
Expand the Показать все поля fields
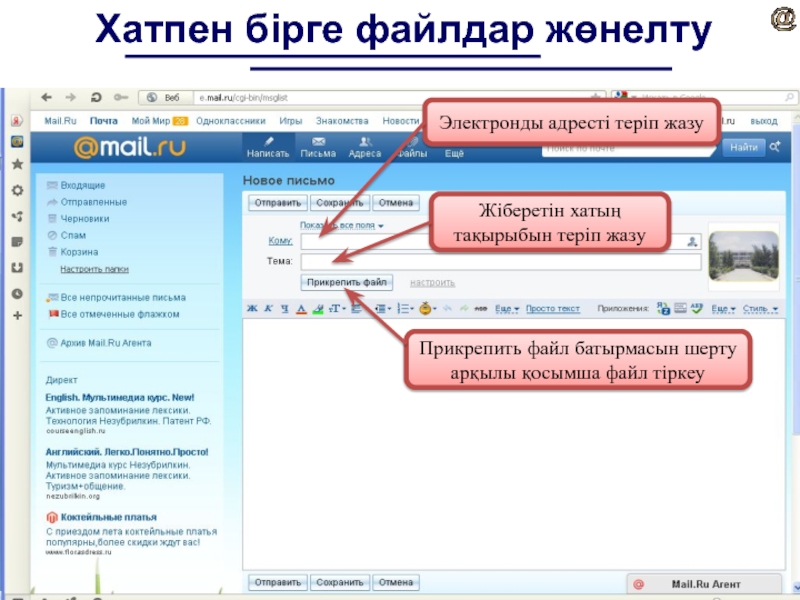(341, 226)
